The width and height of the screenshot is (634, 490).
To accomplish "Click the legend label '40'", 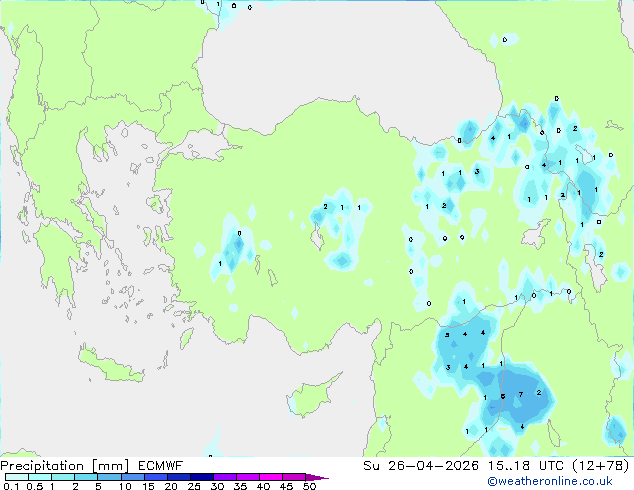I will coord(263,486).
